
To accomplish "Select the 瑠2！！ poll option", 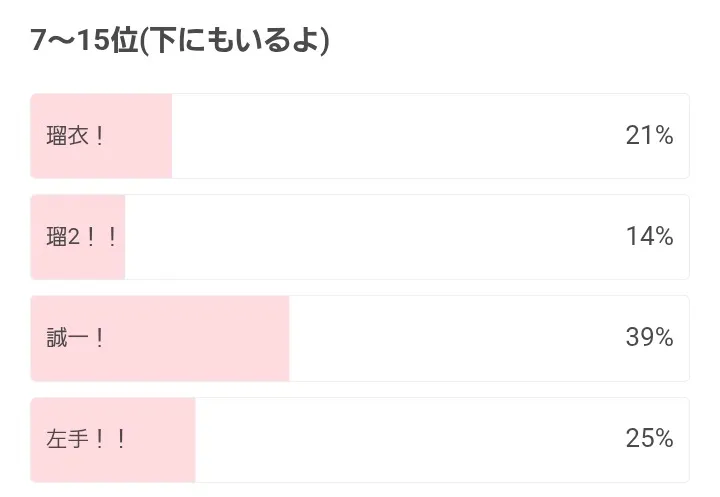I will pos(360,237).
